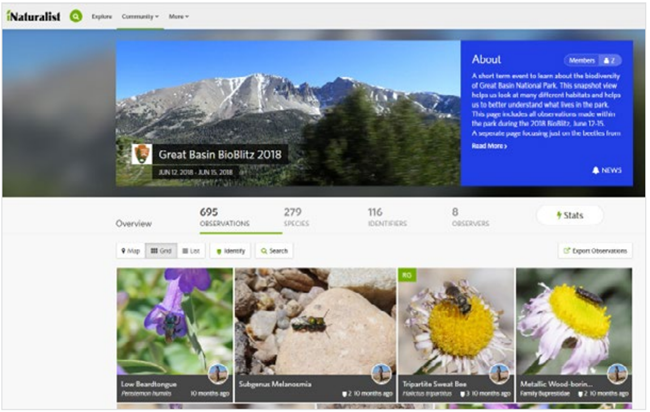650x412 pixels.
Task: Open the iNaturalist home logo
Action: point(34,17)
